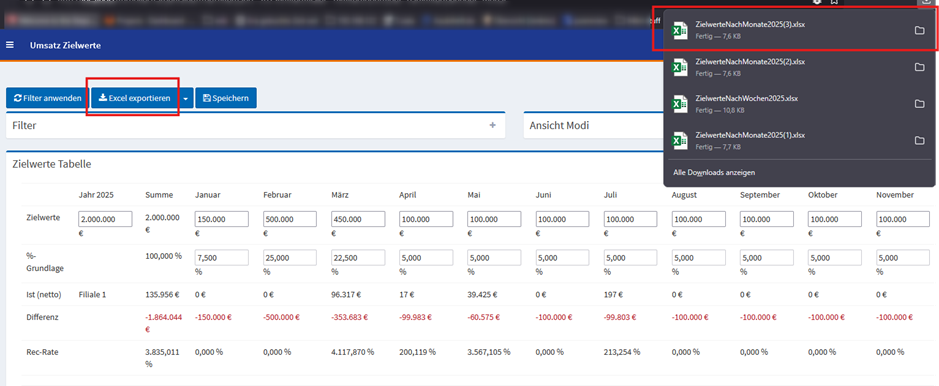Open the hamburger menu beside Umsatz Zielwerte
This screenshot has height=386, width=939.
pos(10,45)
